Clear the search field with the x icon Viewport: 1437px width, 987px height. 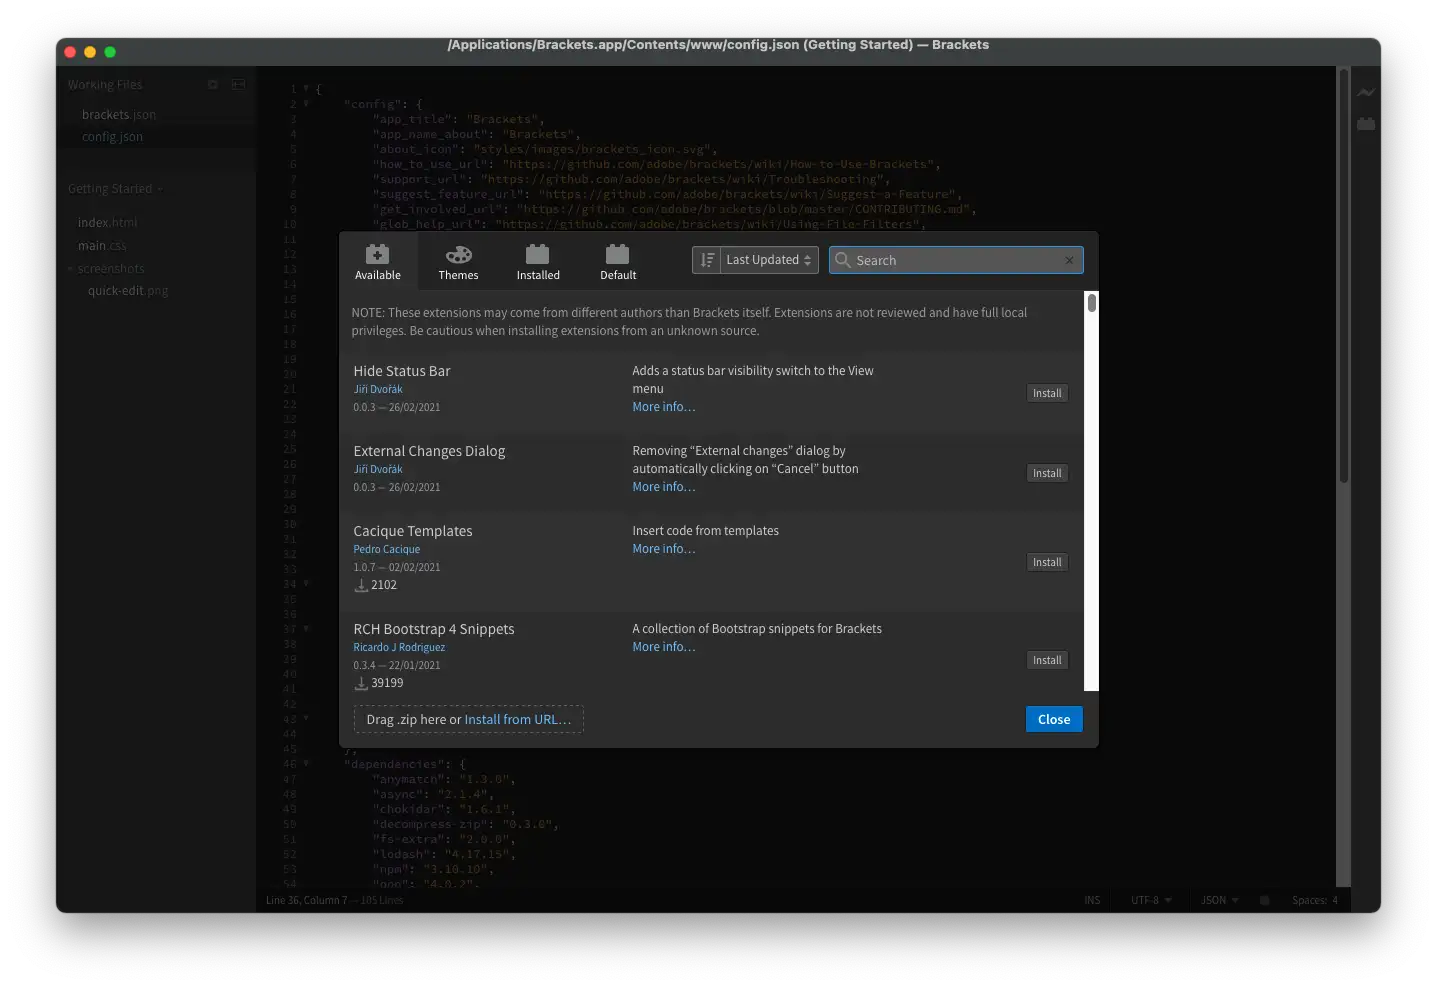point(1069,260)
